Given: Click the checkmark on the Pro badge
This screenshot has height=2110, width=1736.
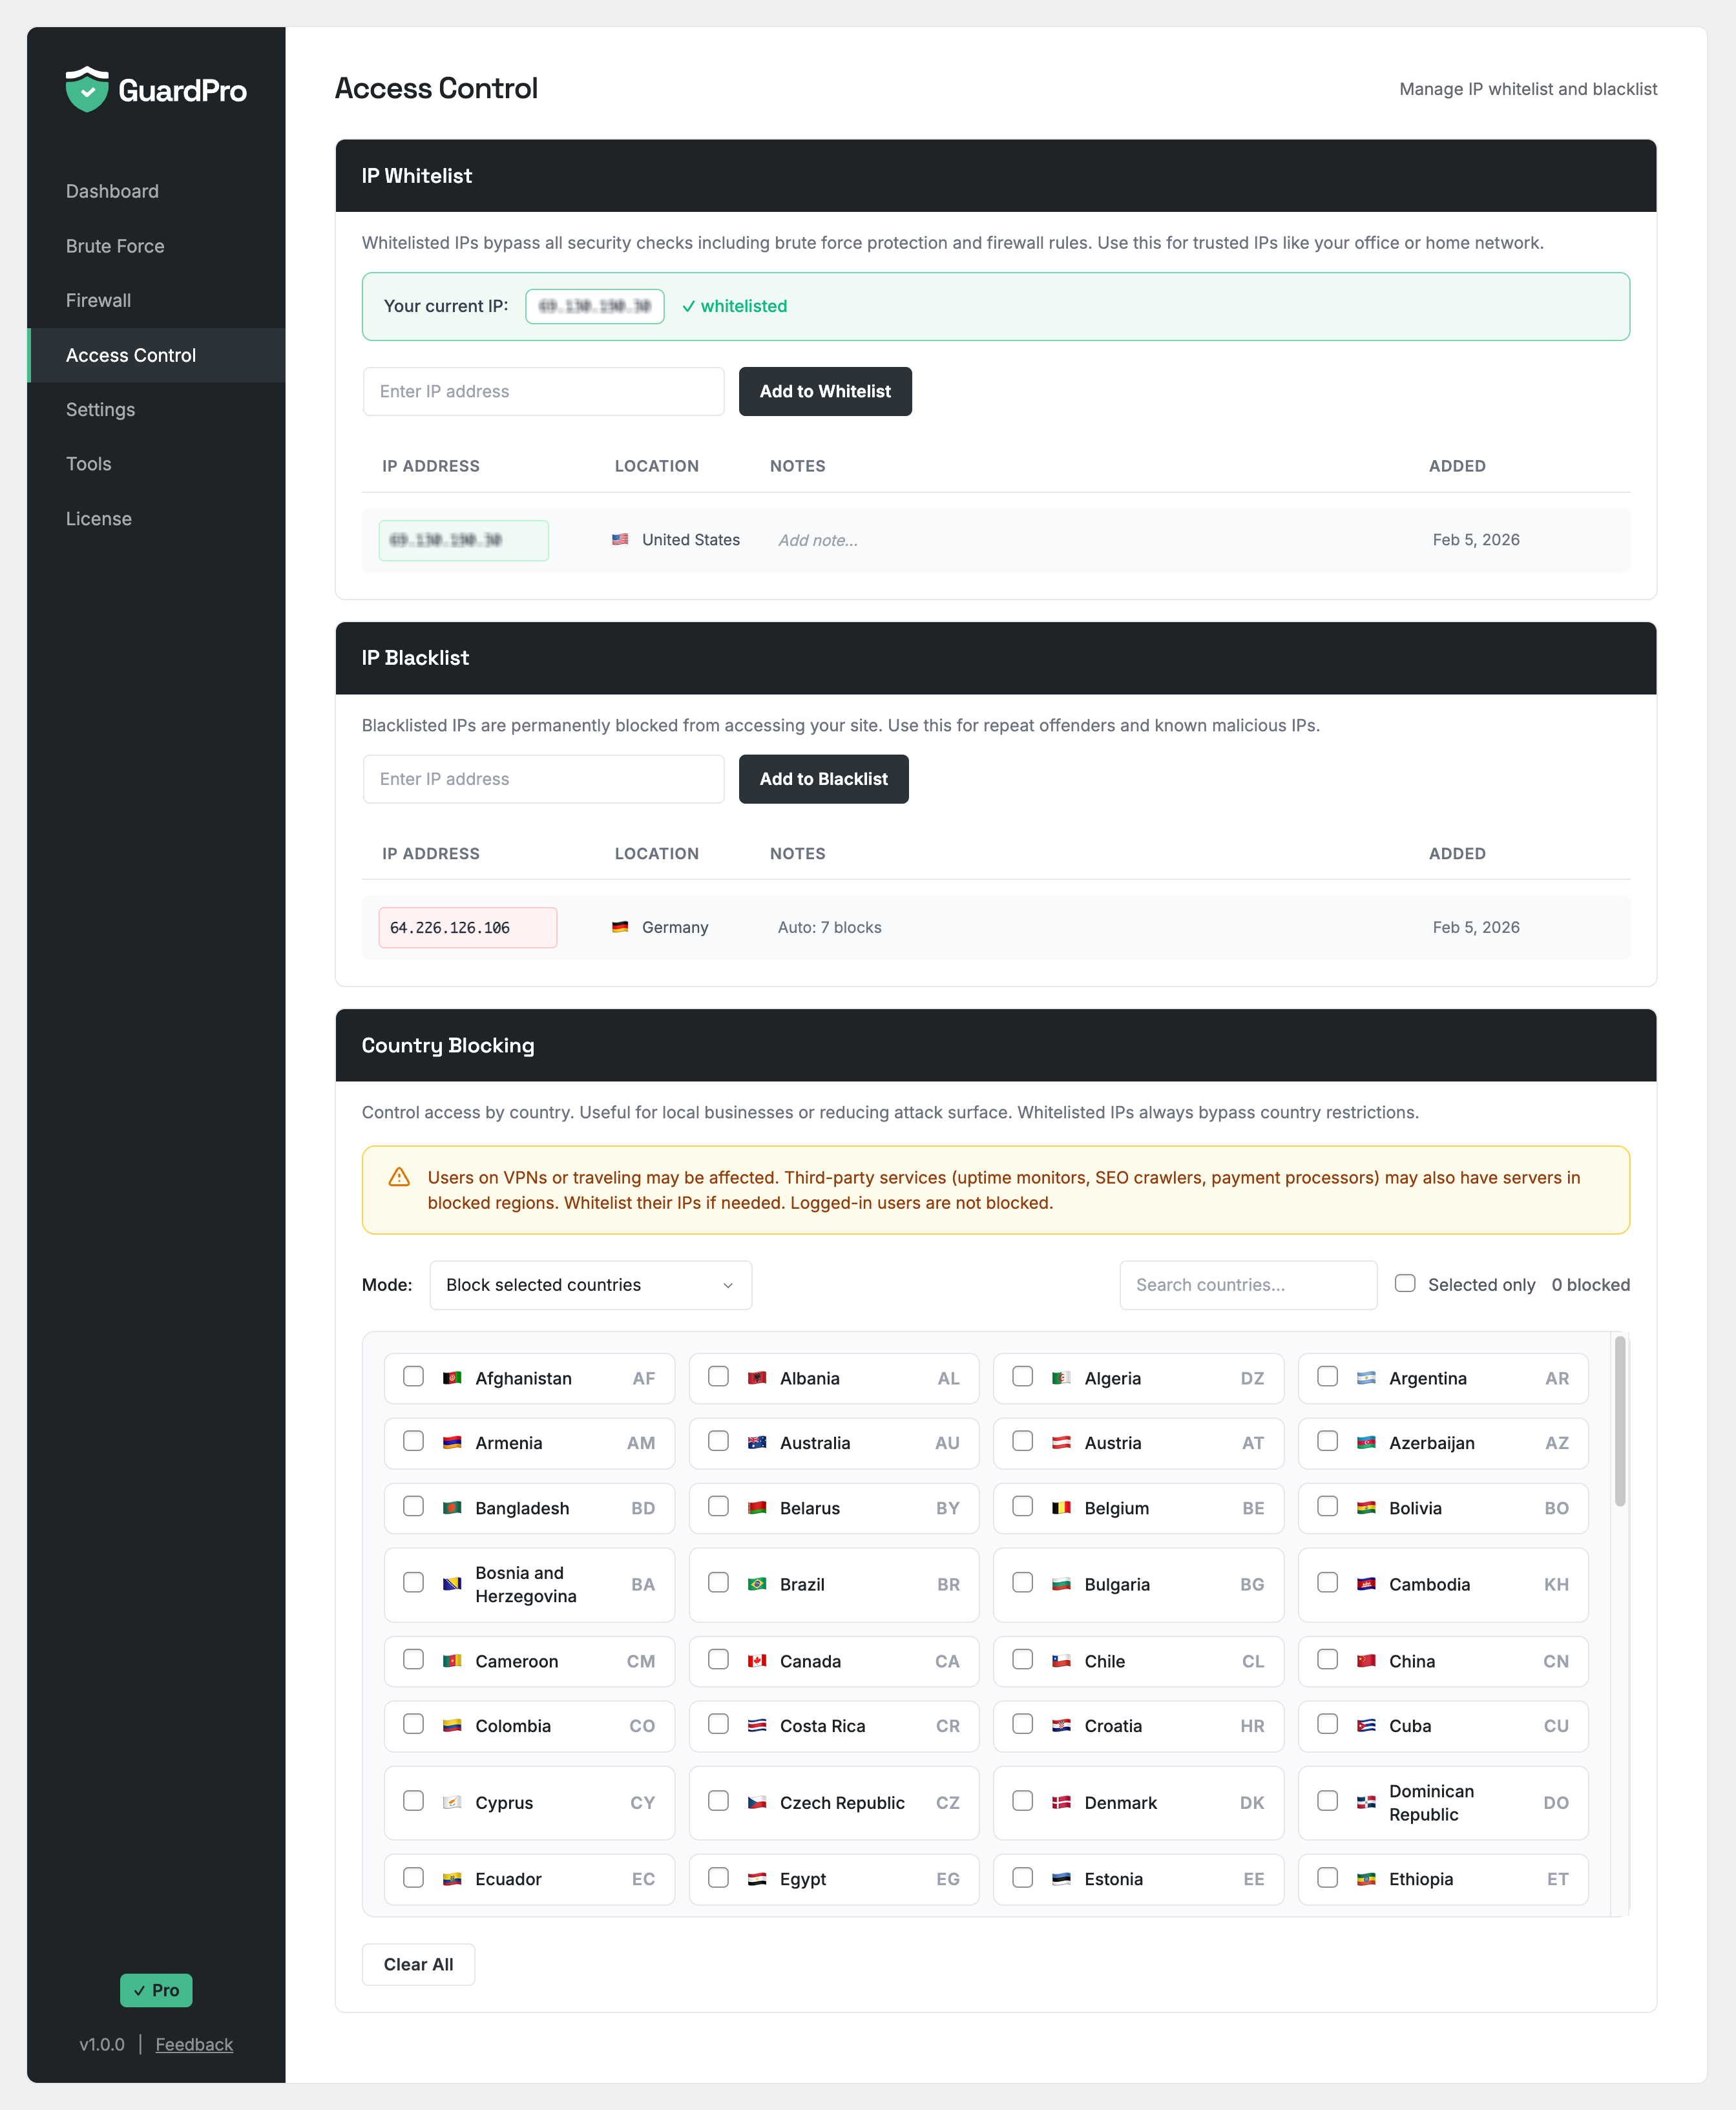Looking at the screenshot, I should (140, 1990).
